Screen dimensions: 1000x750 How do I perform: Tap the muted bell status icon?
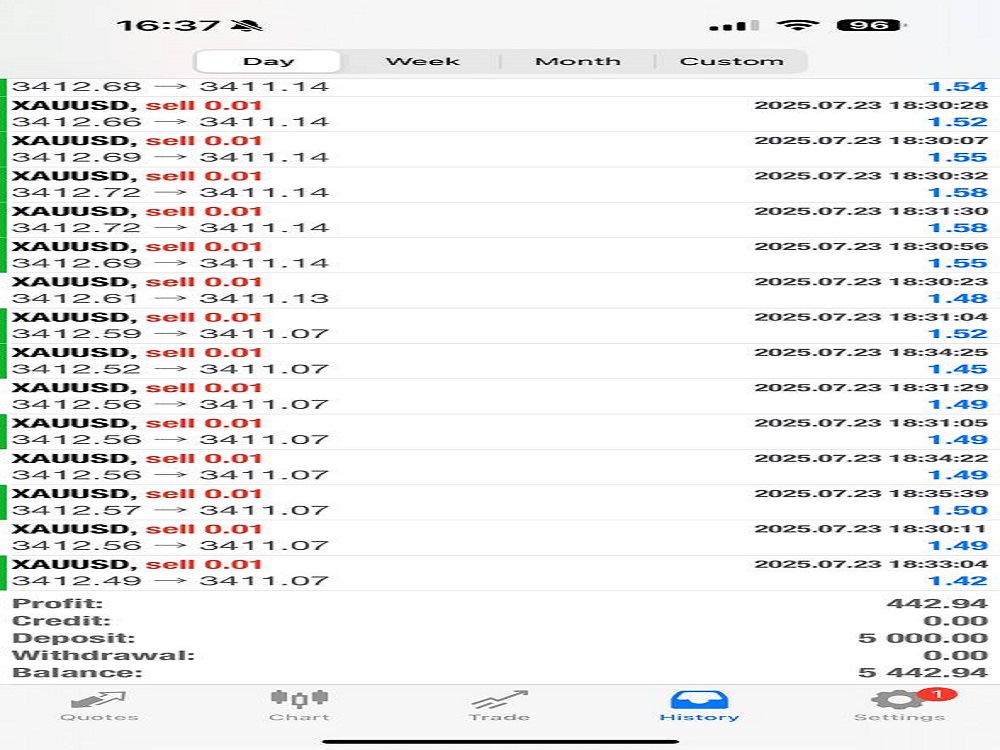tap(246, 26)
